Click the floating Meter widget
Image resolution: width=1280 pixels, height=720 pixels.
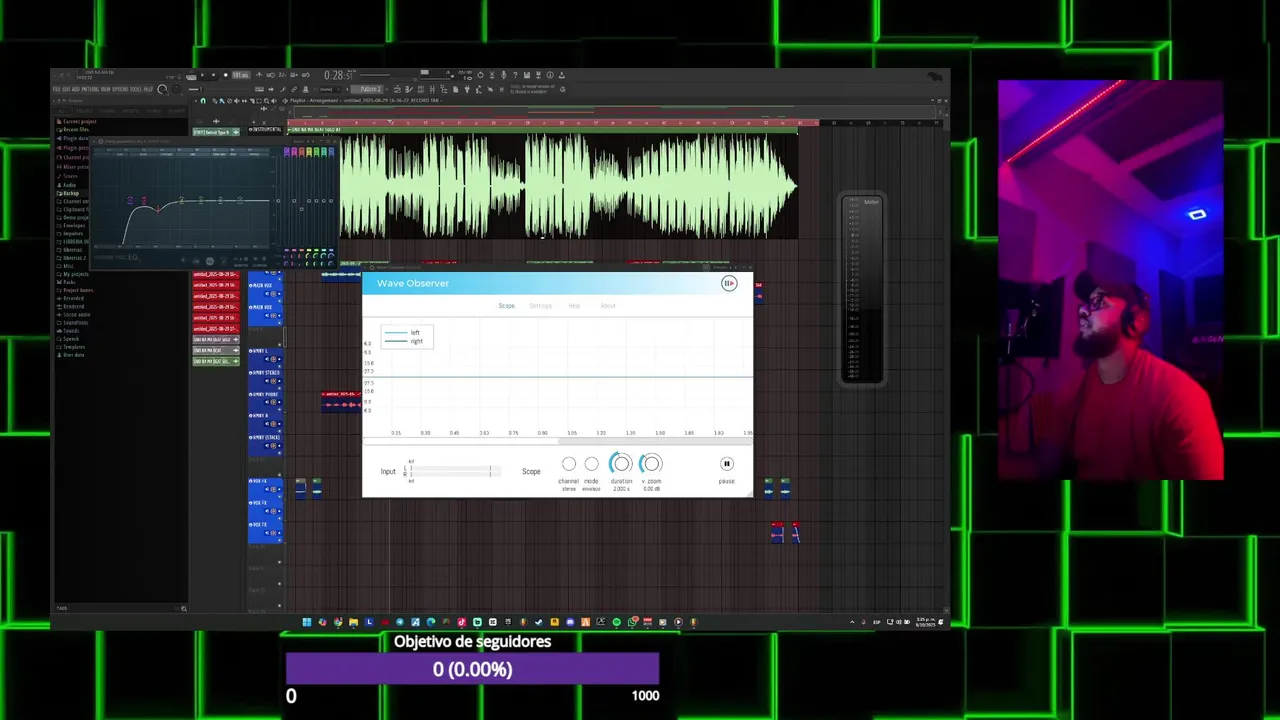click(x=861, y=288)
